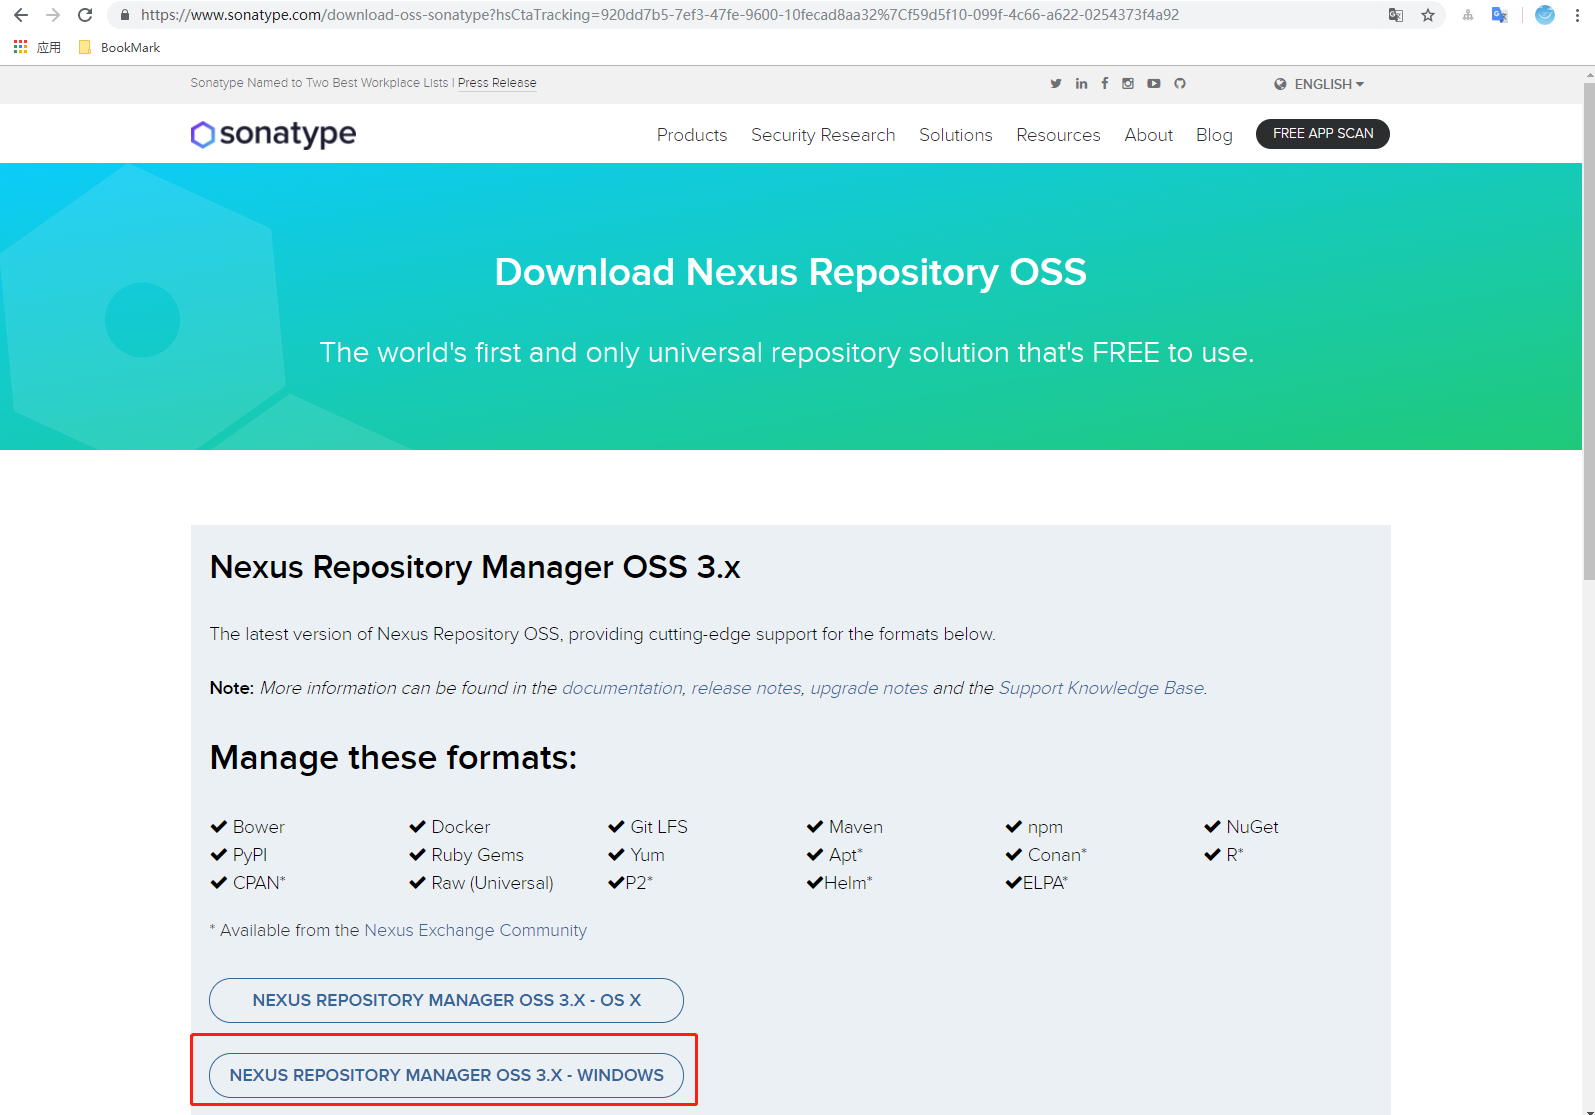Click the 'npm' format text
This screenshot has width=1595, height=1115.
point(1045,828)
